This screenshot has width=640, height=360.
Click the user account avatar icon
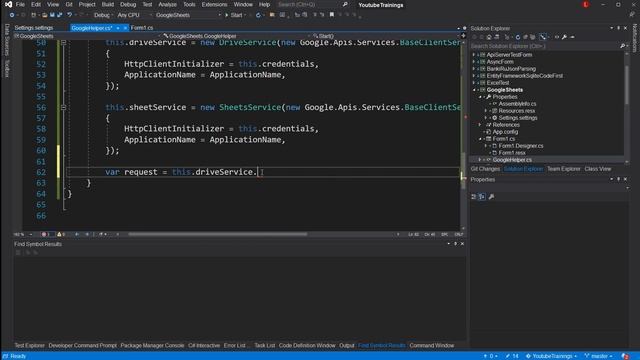(x=586, y=4)
